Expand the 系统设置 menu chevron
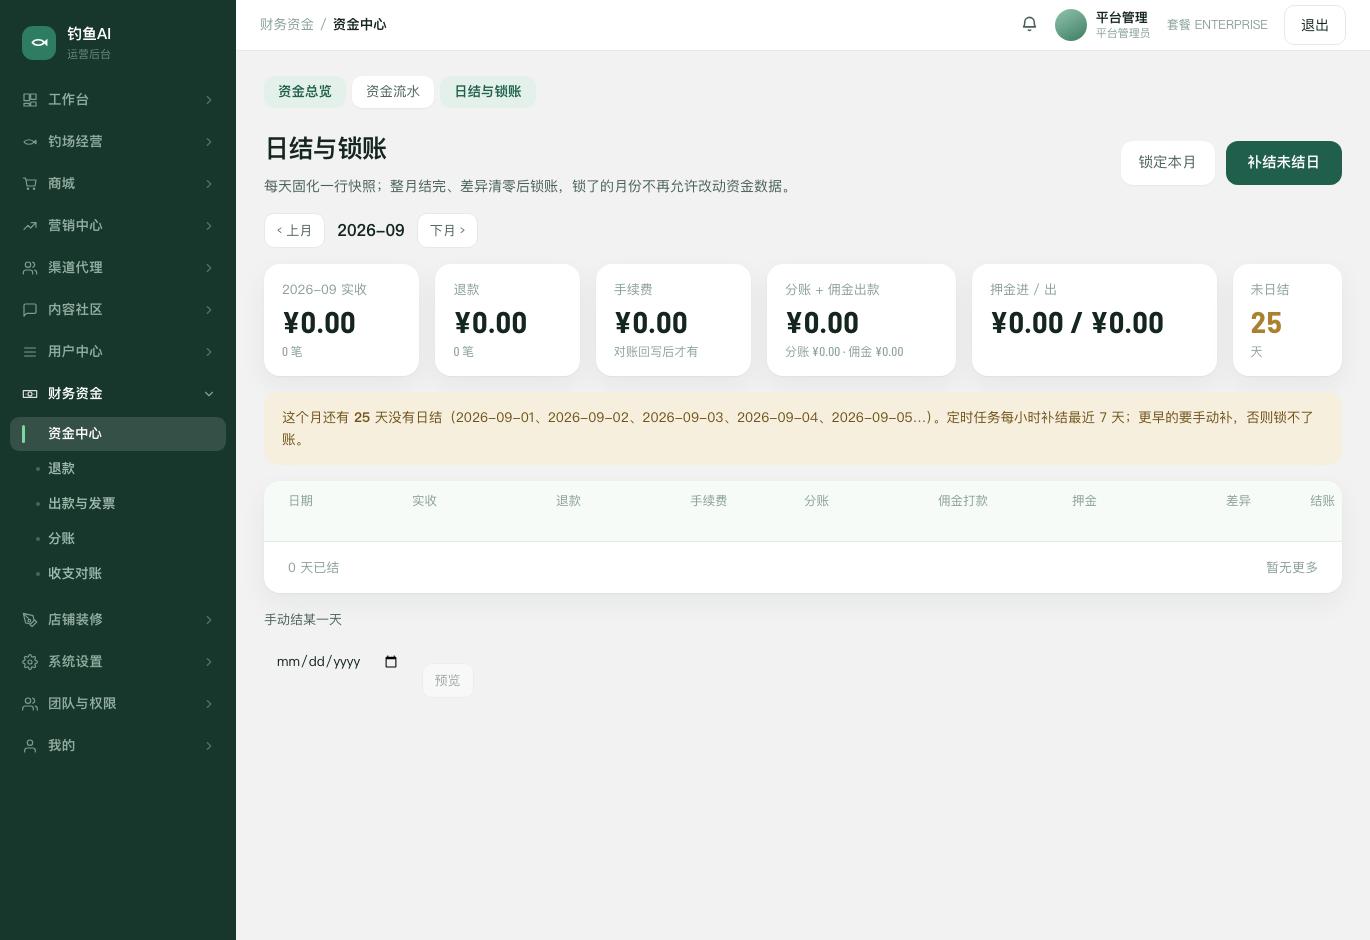Screen dimensions: 1370x940 [209, 662]
